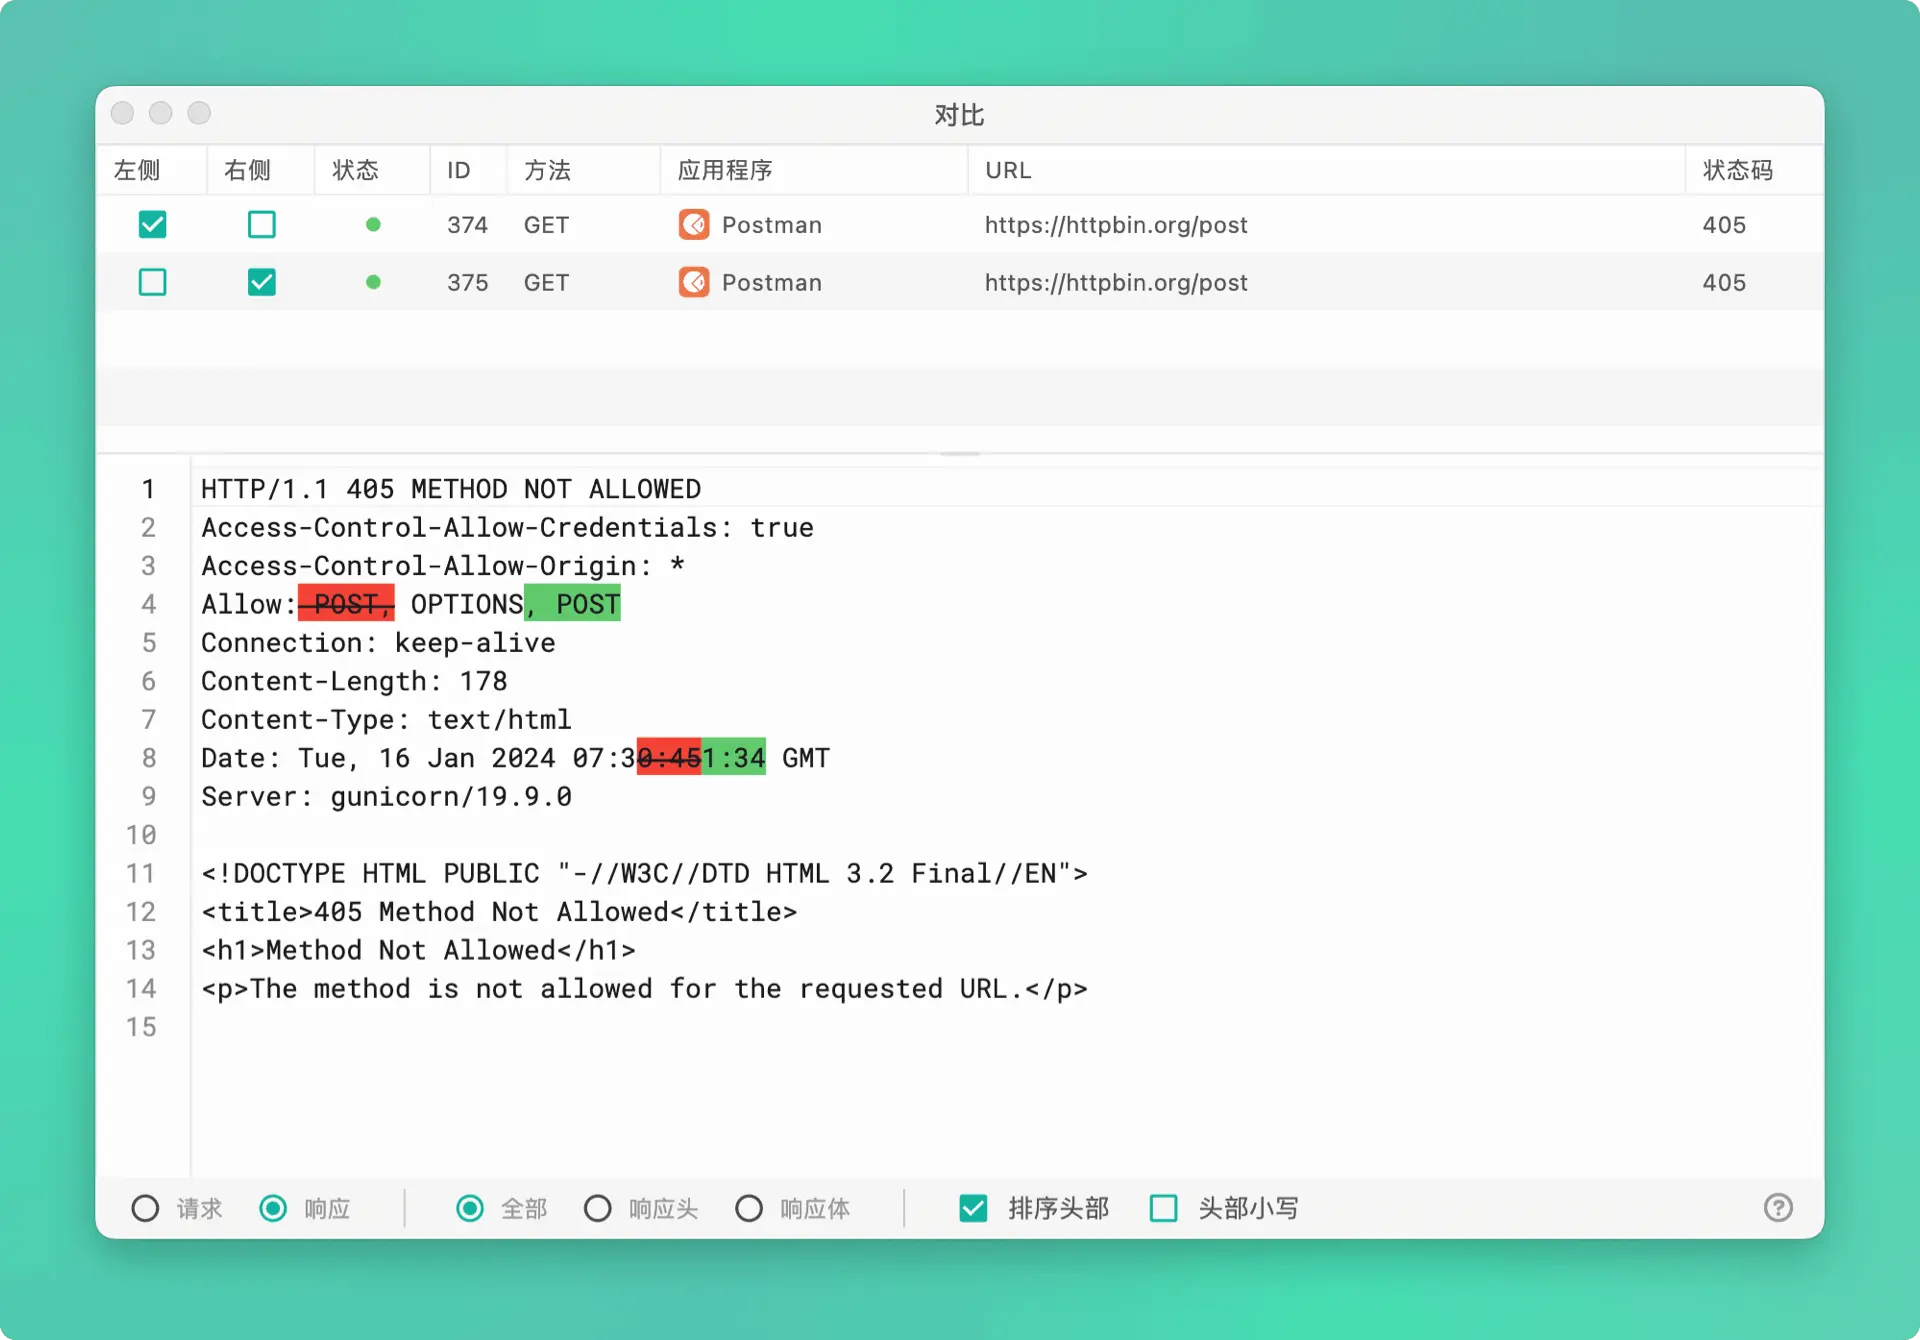Toggle the 排序头部 checkbox
The height and width of the screenshot is (1340, 1920).
tap(973, 1208)
